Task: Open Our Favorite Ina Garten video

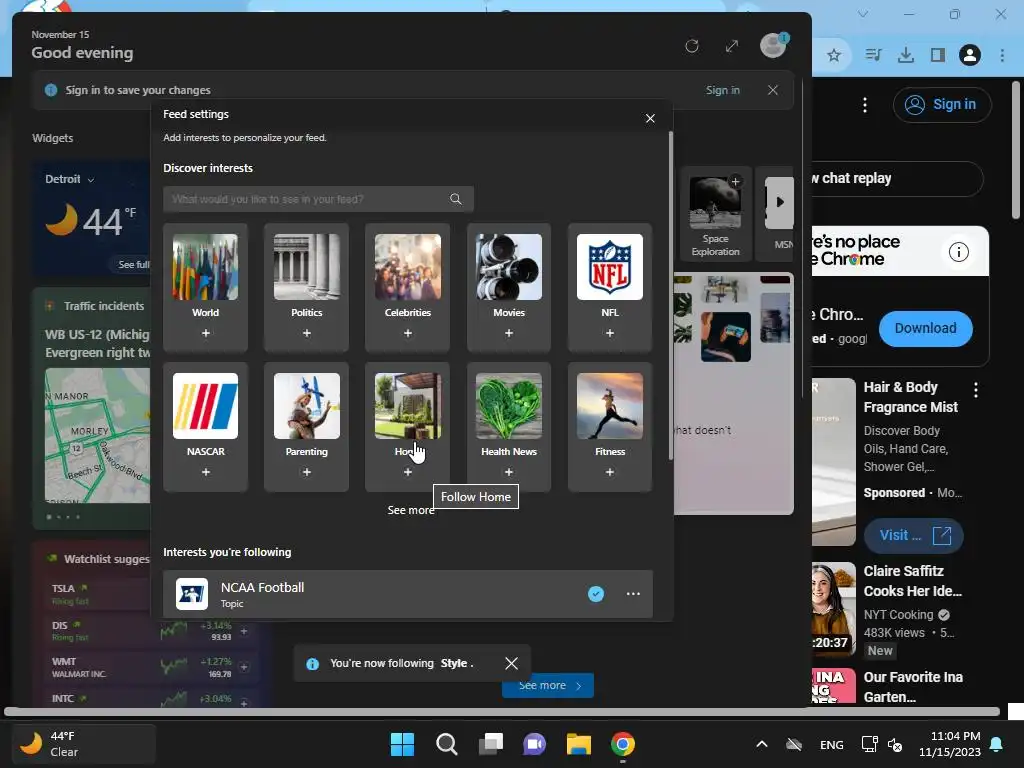Action: coord(912,687)
